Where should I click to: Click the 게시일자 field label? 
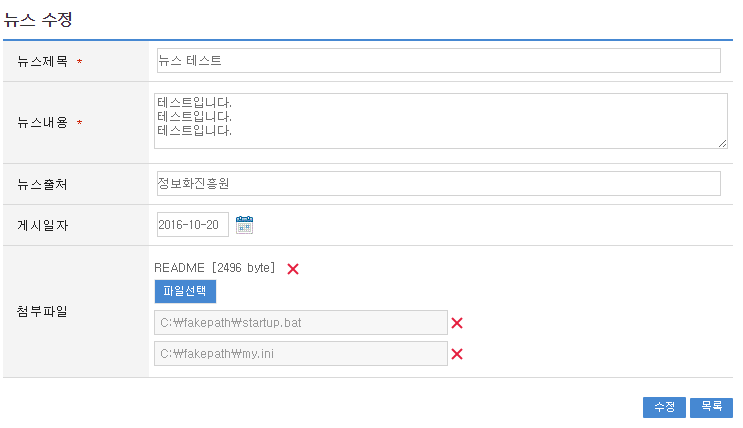(x=42, y=225)
